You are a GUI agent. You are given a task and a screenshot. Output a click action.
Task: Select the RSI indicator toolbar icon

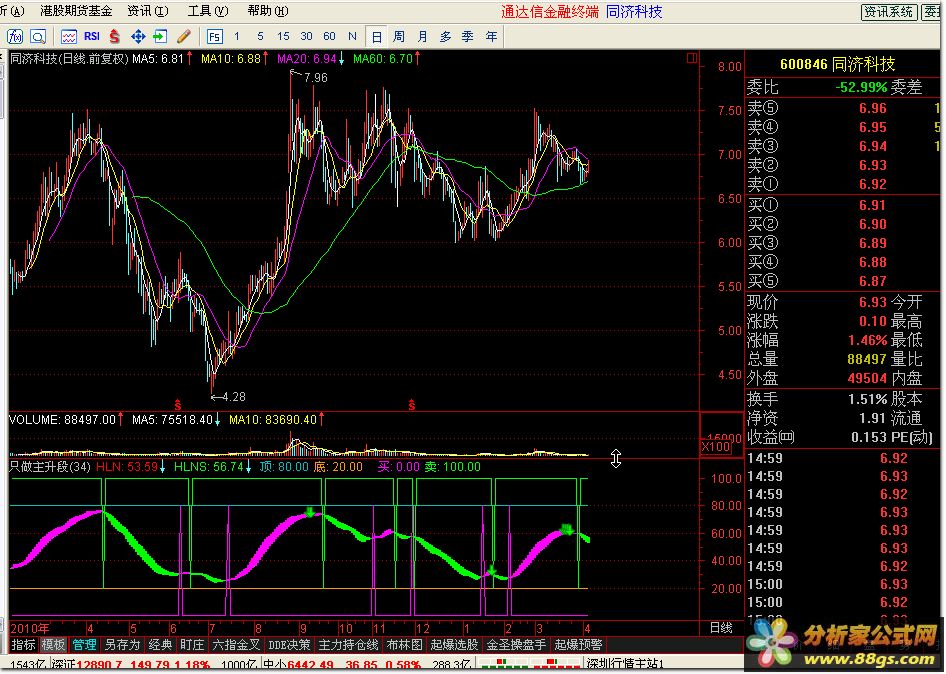pos(92,37)
